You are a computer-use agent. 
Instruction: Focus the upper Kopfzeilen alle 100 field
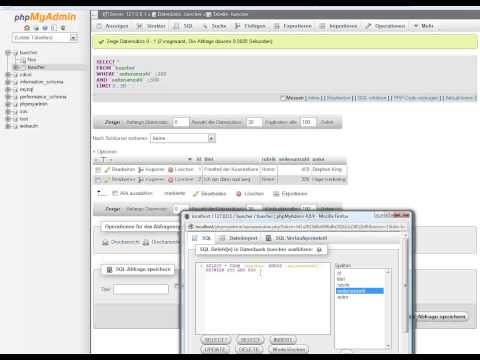(308, 122)
